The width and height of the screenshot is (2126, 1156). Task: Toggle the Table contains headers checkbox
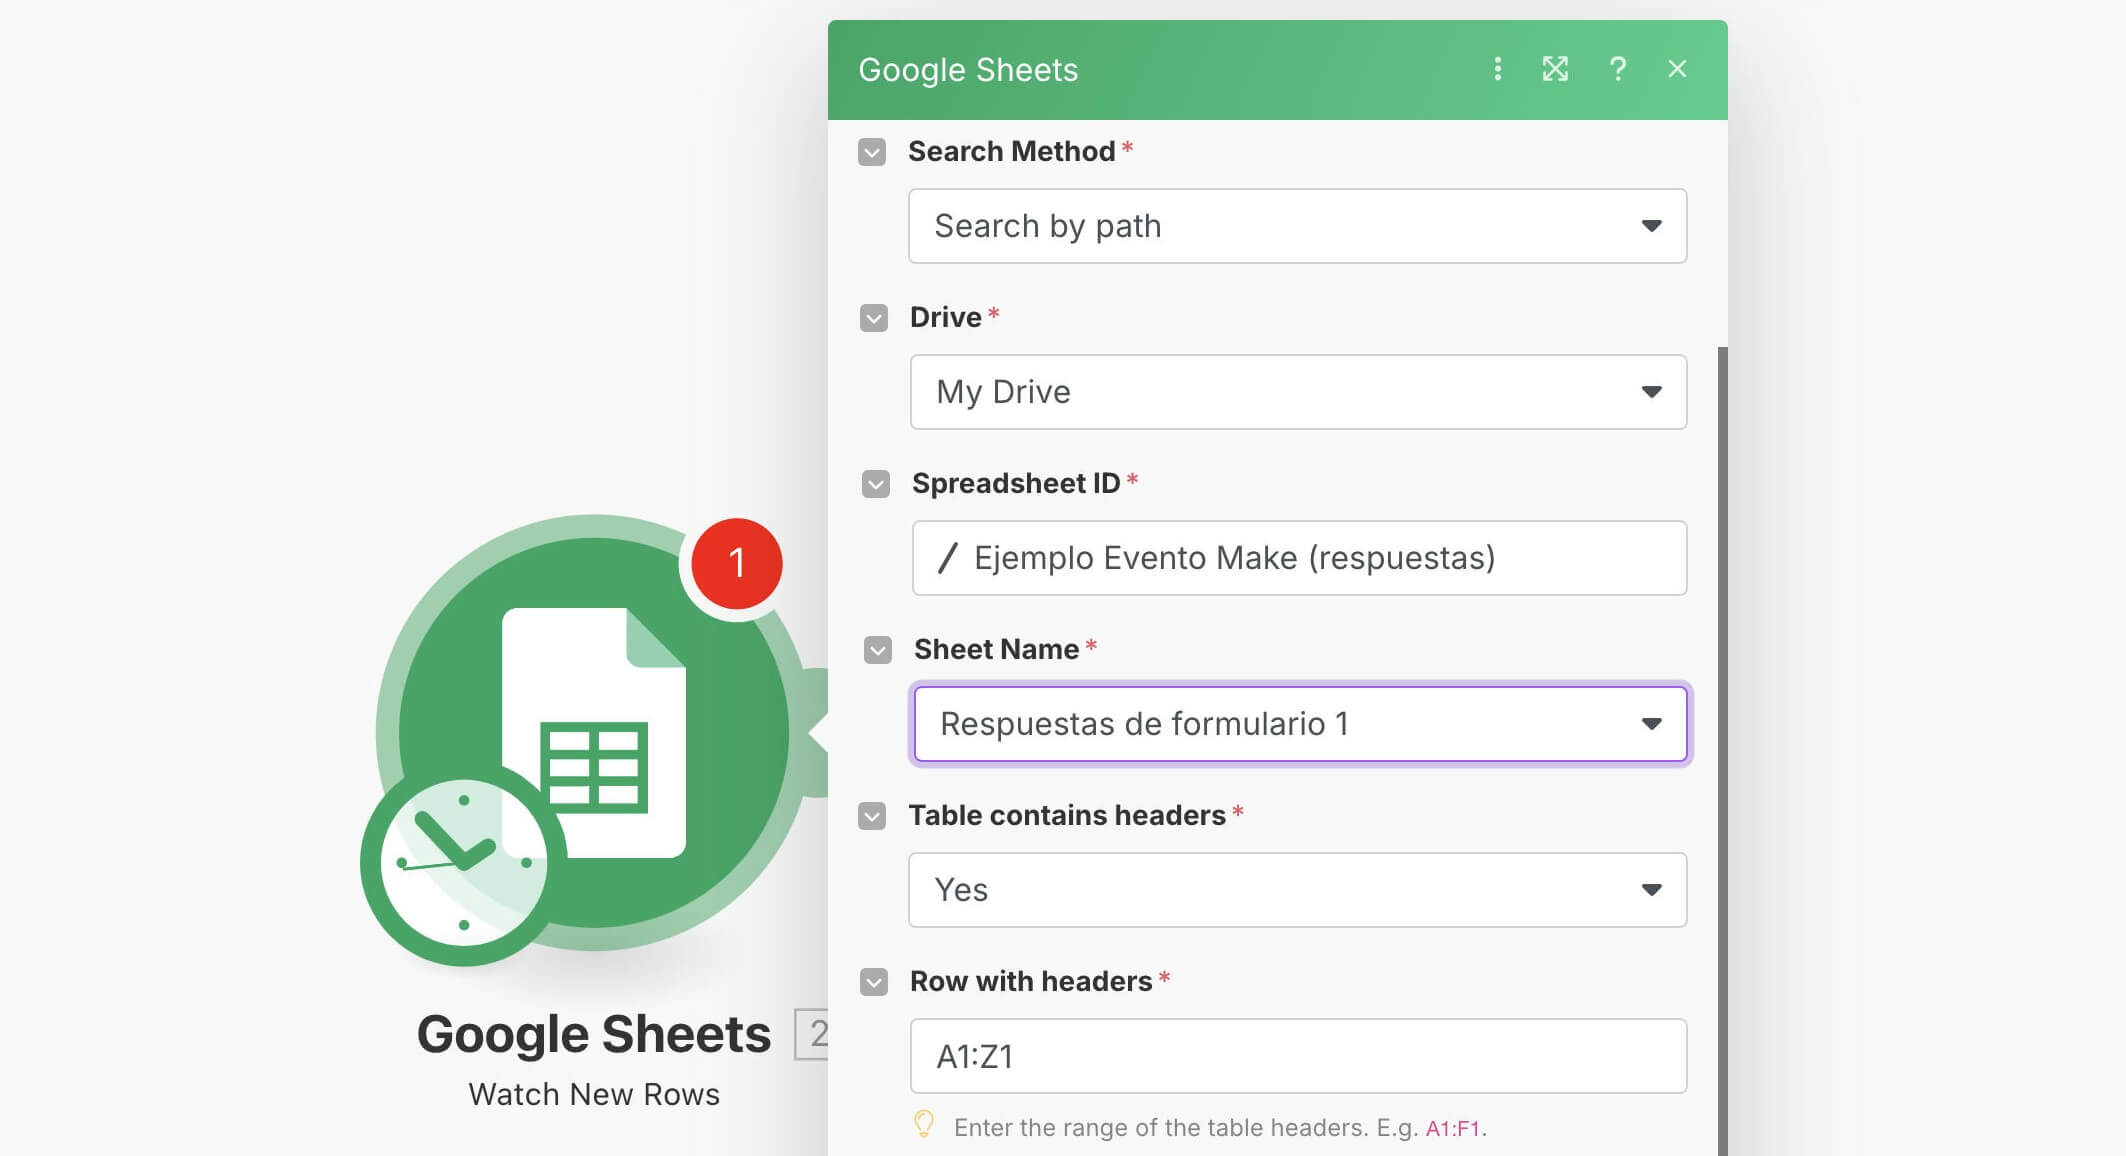pos(872,816)
